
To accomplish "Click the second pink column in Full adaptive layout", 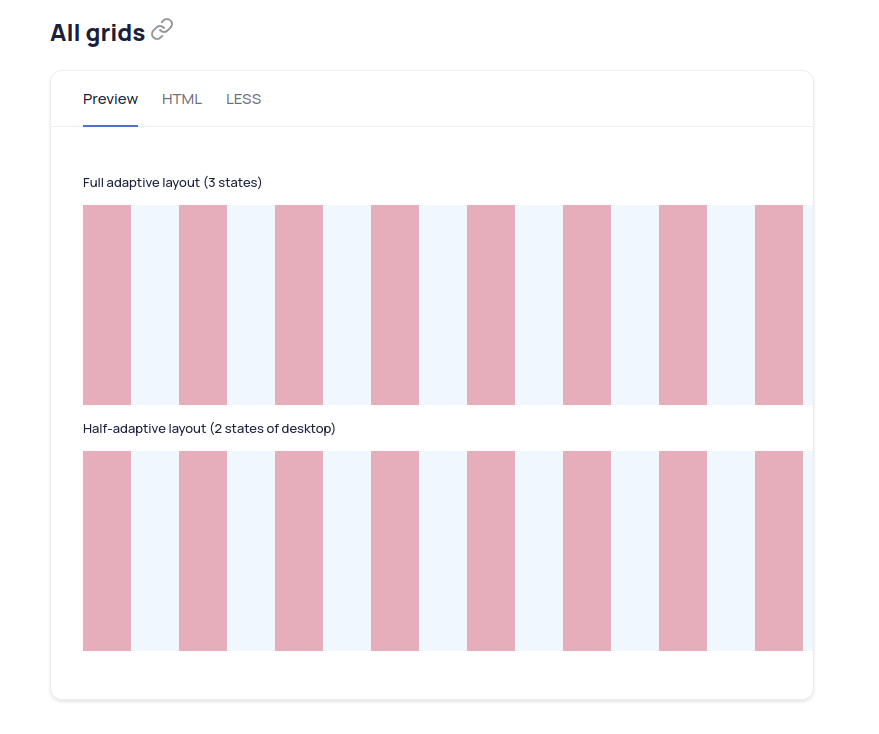I will pos(202,305).
